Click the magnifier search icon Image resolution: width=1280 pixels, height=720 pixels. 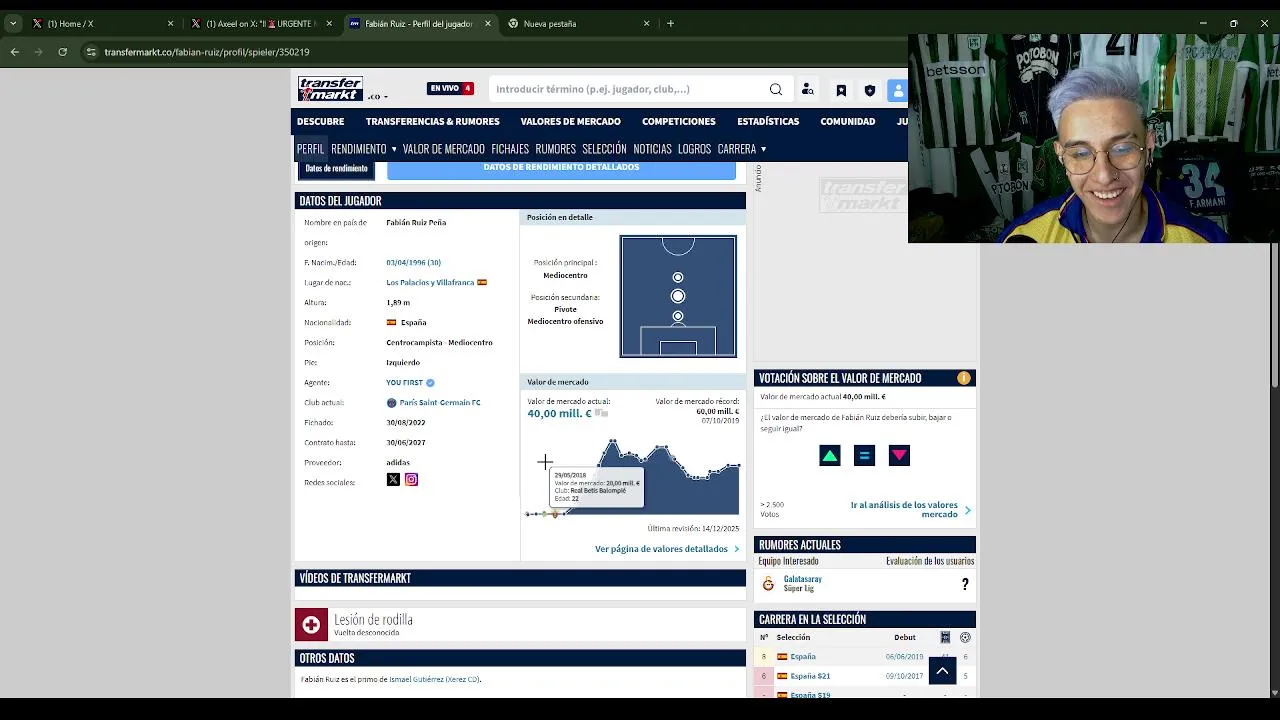pyautogui.click(x=776, y=89)
